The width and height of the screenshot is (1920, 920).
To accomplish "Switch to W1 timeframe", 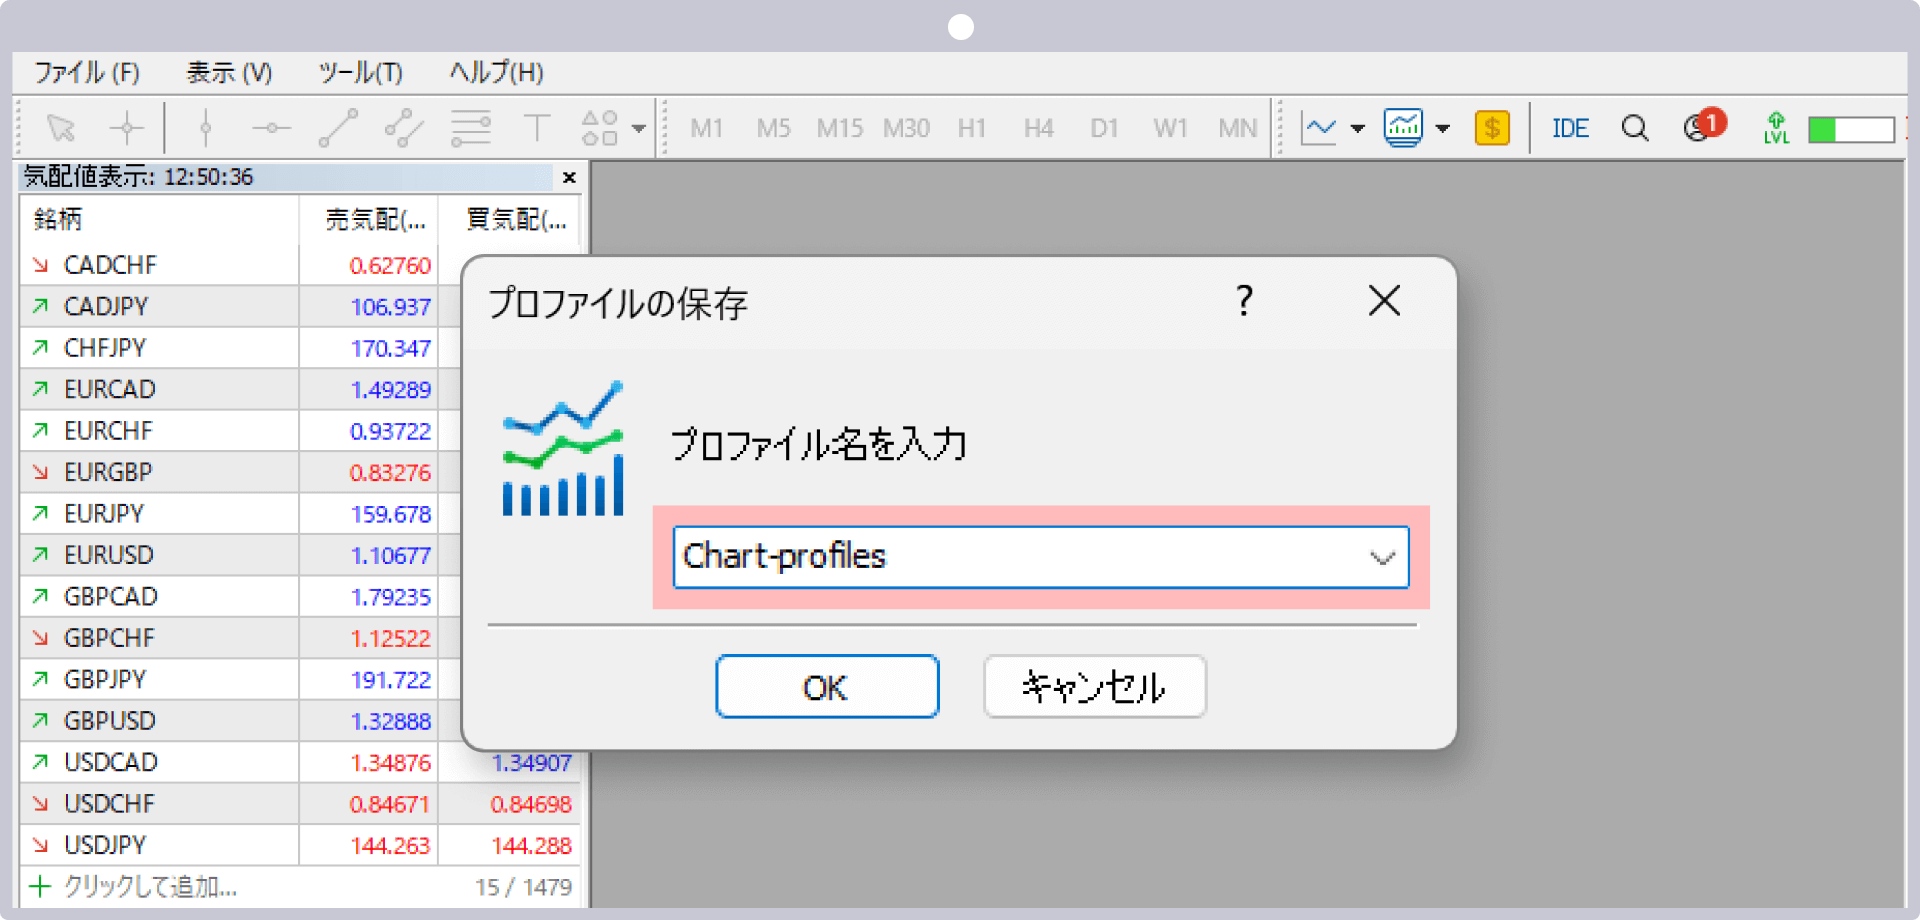I will coord(1170,128).
